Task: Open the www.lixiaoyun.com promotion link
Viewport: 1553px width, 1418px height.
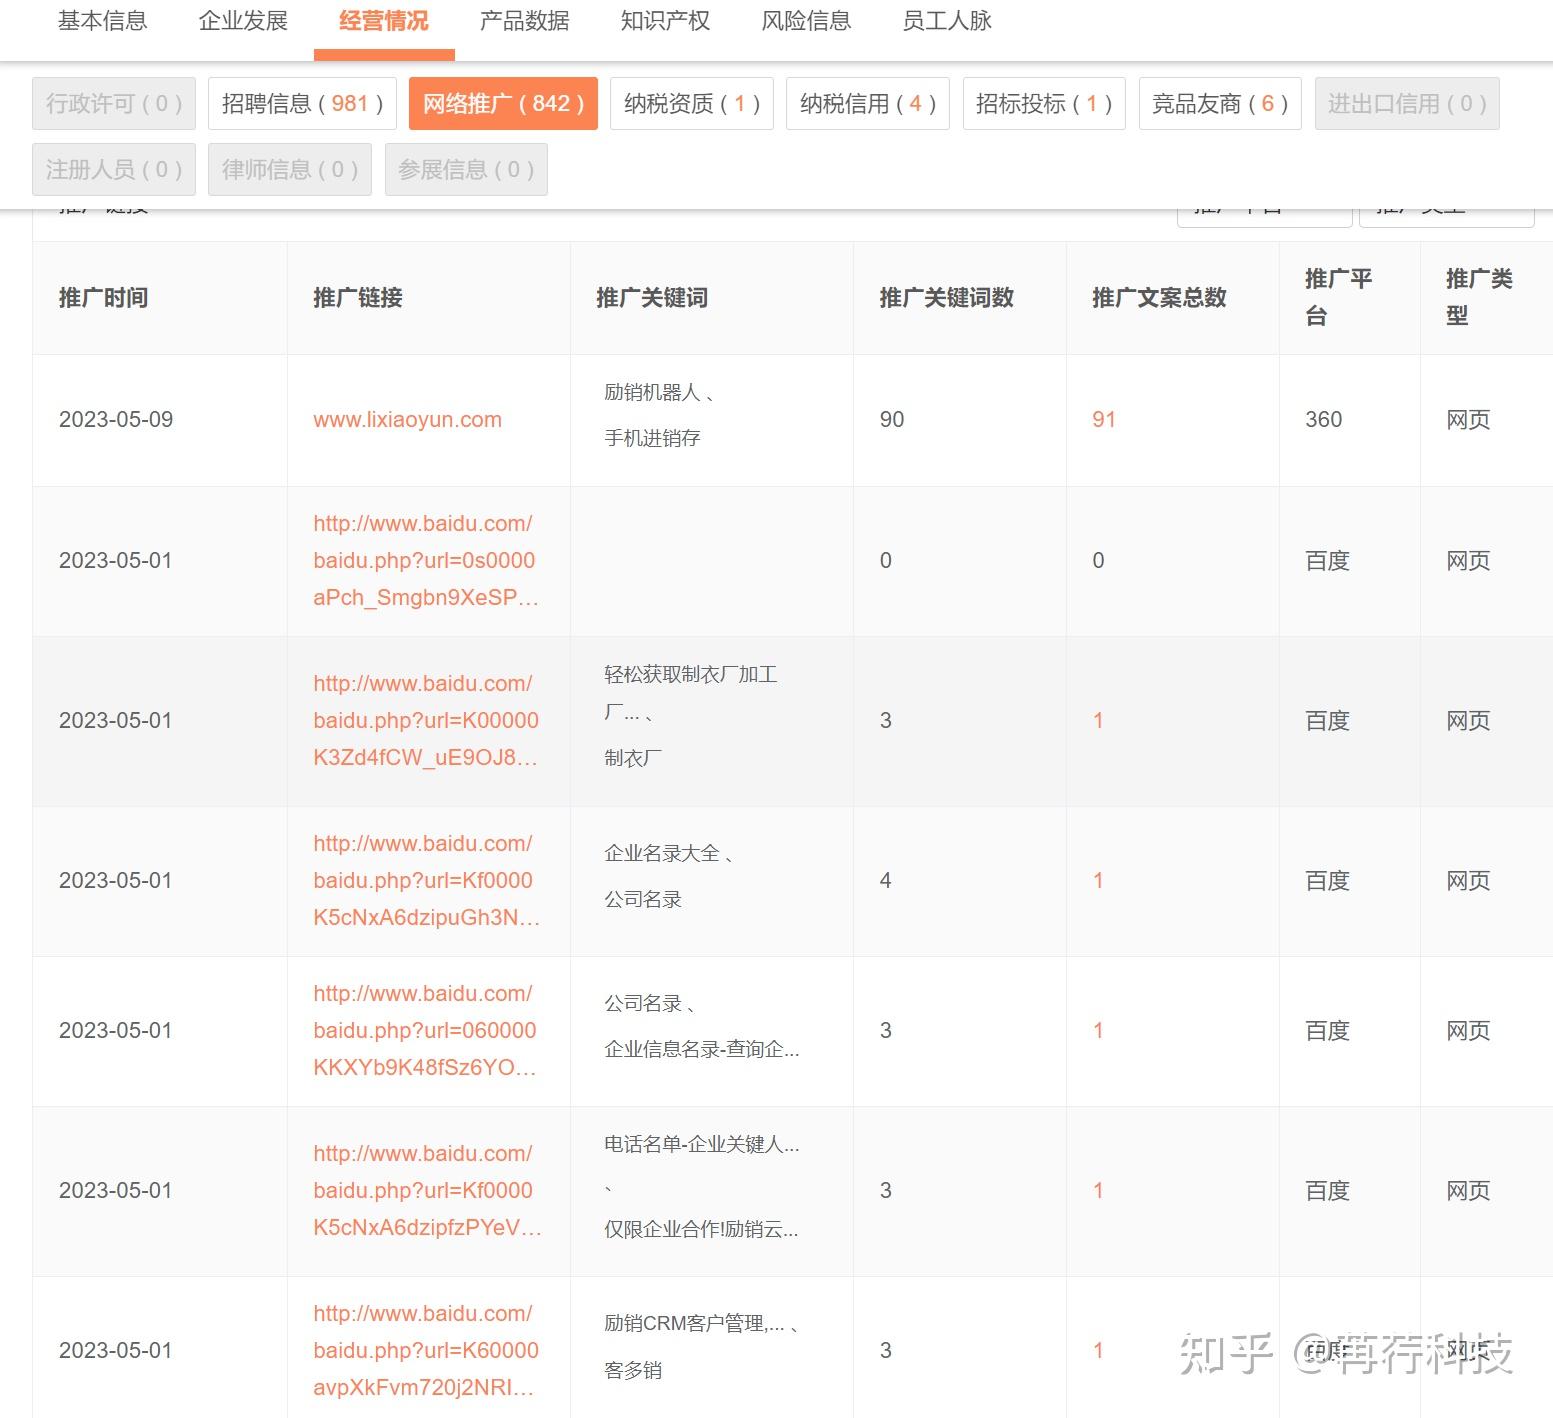Action: pos(407,419)
